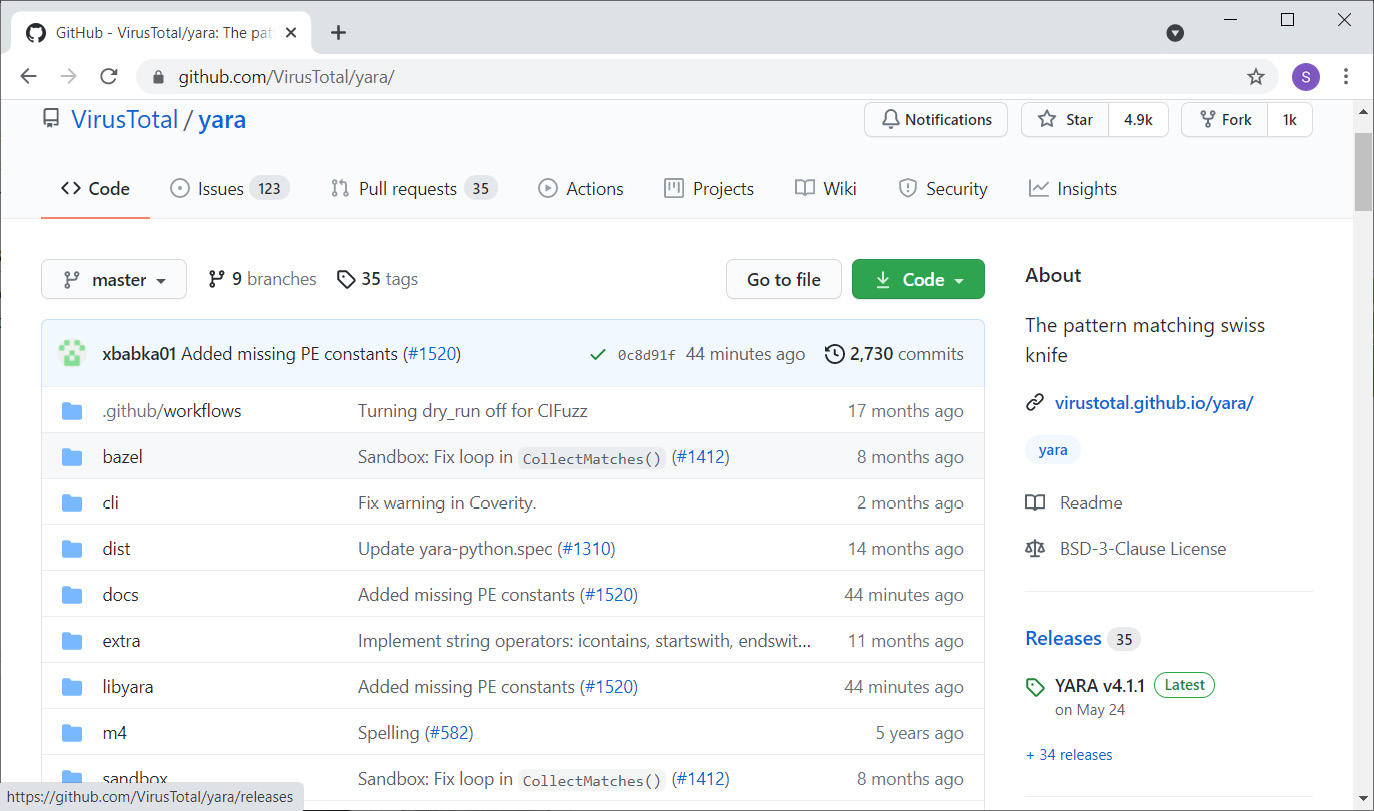This screenshot has height=811, width=1374.
Task: Click the libyara folder icon
Action: (72, 687)
